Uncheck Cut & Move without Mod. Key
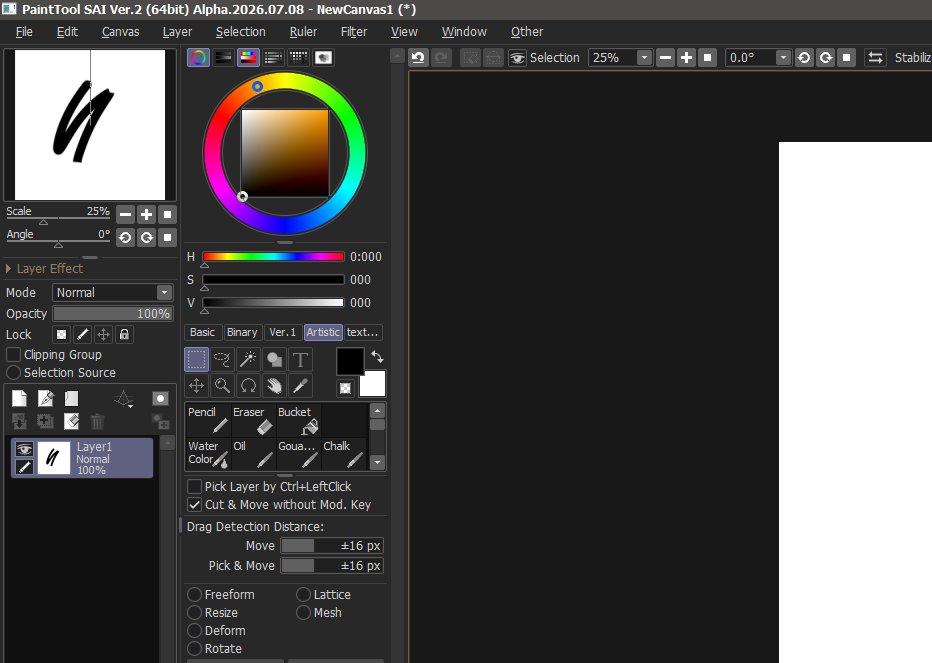Image resolution: width=932 pixels, height=663 pixels. point(194,505)
